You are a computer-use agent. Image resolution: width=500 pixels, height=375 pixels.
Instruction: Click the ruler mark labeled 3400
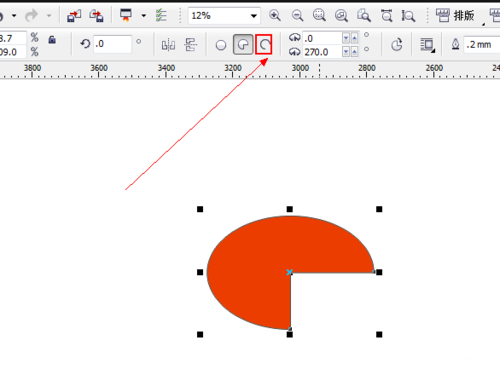pos(166,68)
